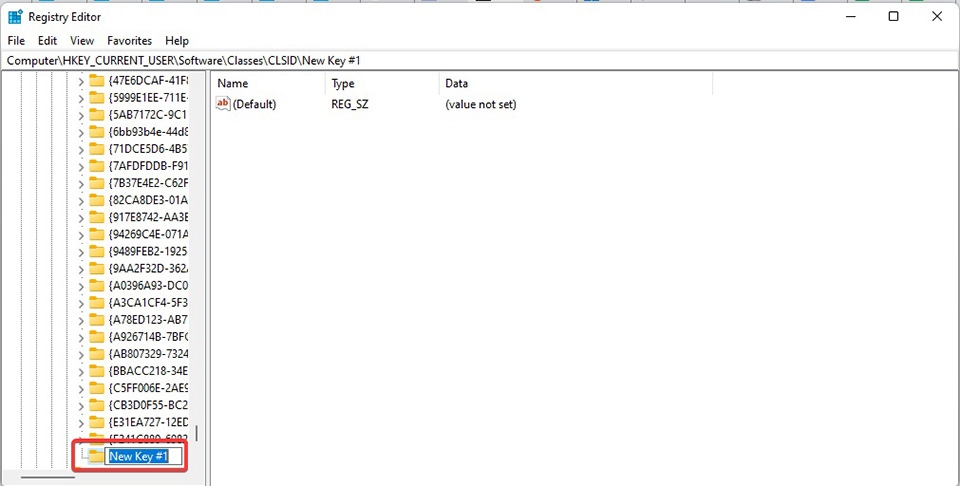This screenshot has height=486, width=960.
Task: Expand the {94269C4E-071A key
Action: click(81, 234)
